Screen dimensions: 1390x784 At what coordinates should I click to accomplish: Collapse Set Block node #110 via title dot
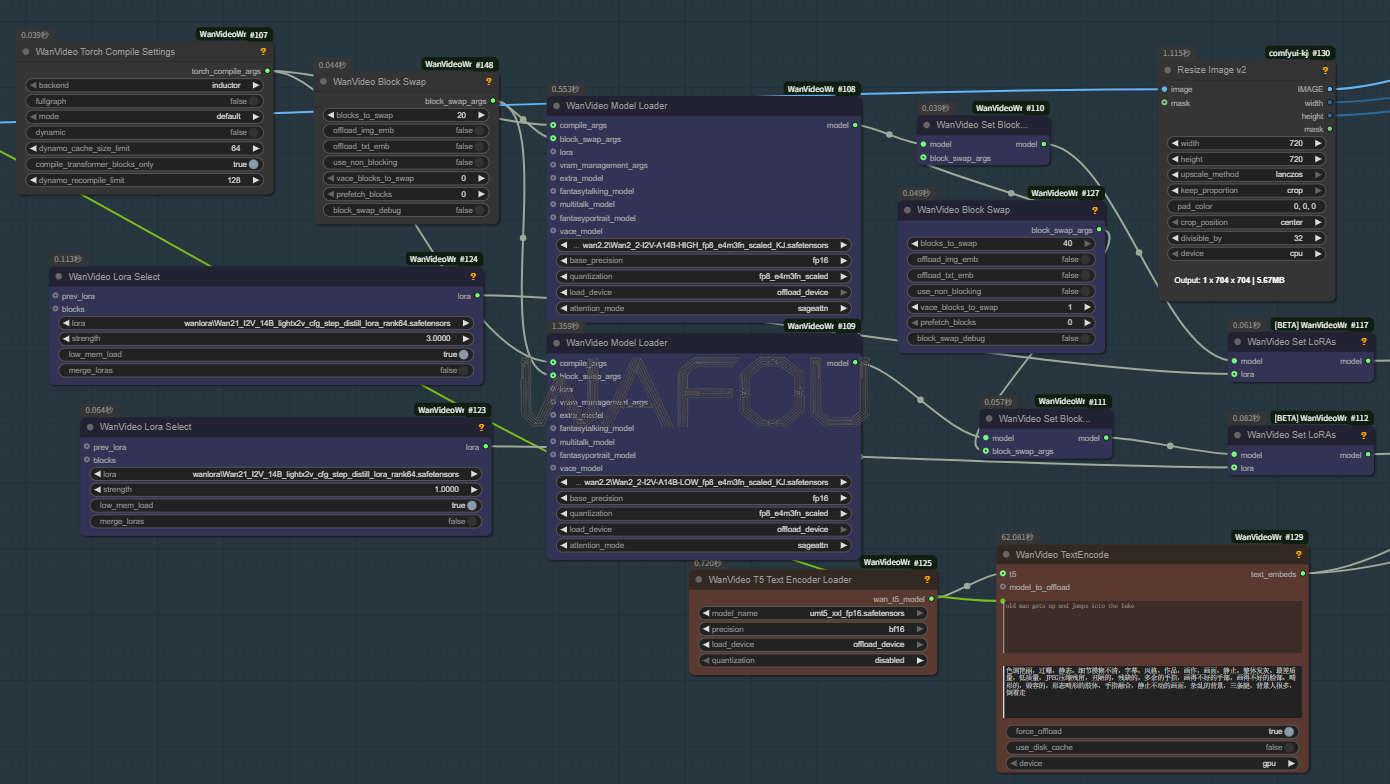(x=926, y=125)
